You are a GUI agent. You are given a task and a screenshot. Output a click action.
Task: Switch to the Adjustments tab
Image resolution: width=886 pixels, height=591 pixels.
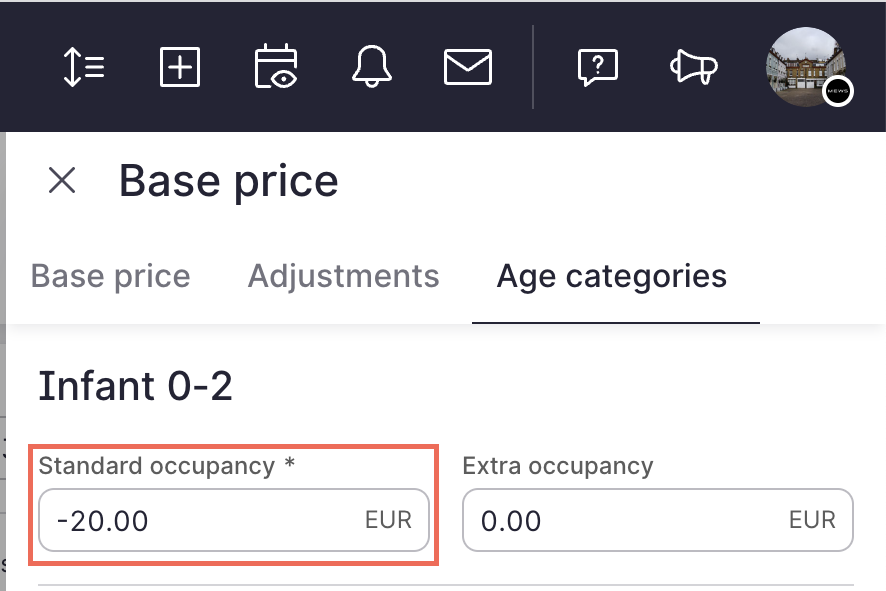tap(344, 276)
